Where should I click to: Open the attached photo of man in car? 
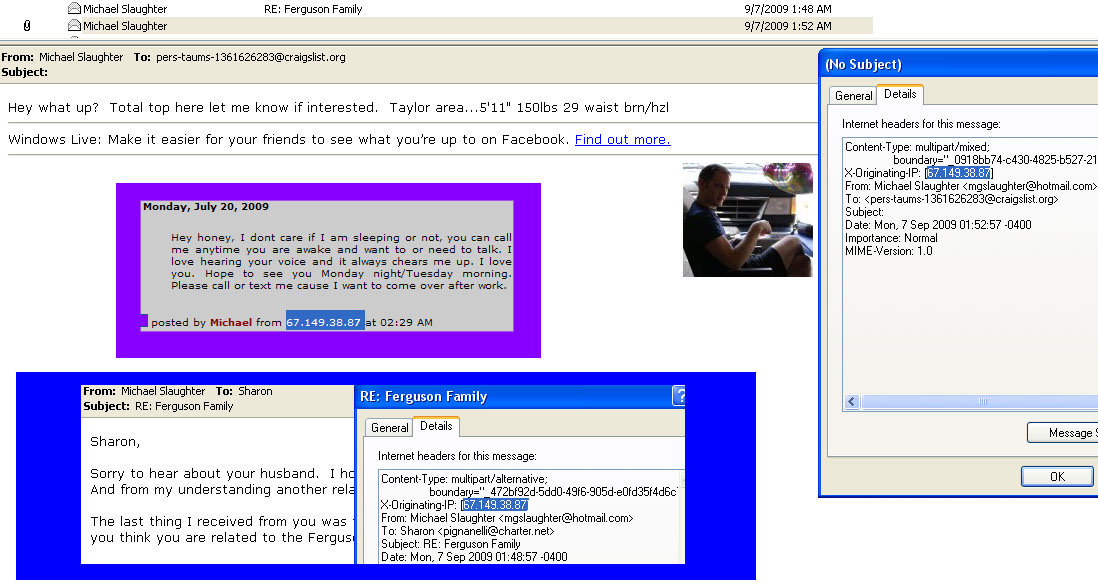point(747,220)
